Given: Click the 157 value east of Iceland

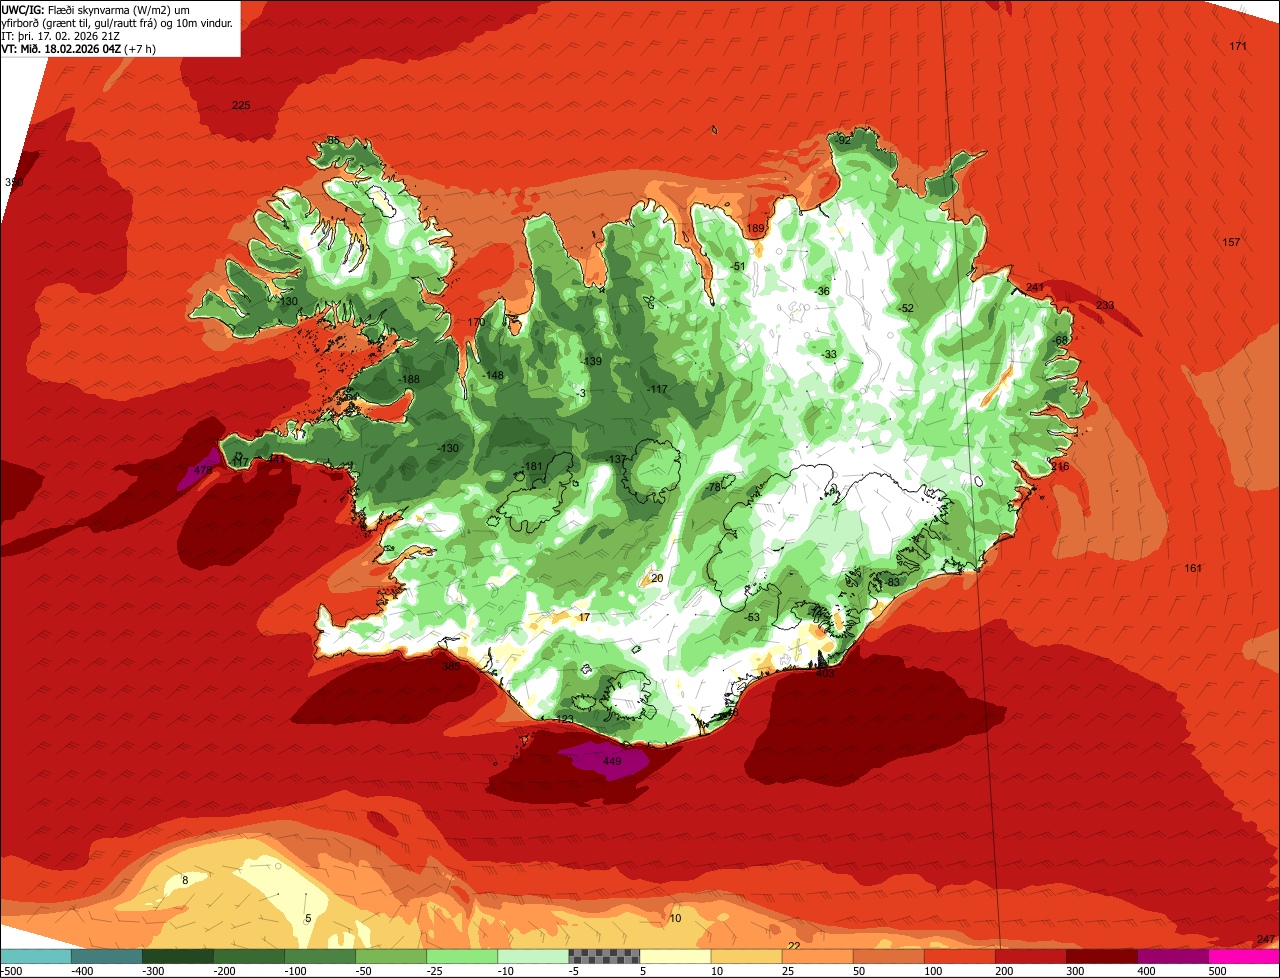Looking at the screenshot, I should pyautogui.click(x=1231, y=242).
